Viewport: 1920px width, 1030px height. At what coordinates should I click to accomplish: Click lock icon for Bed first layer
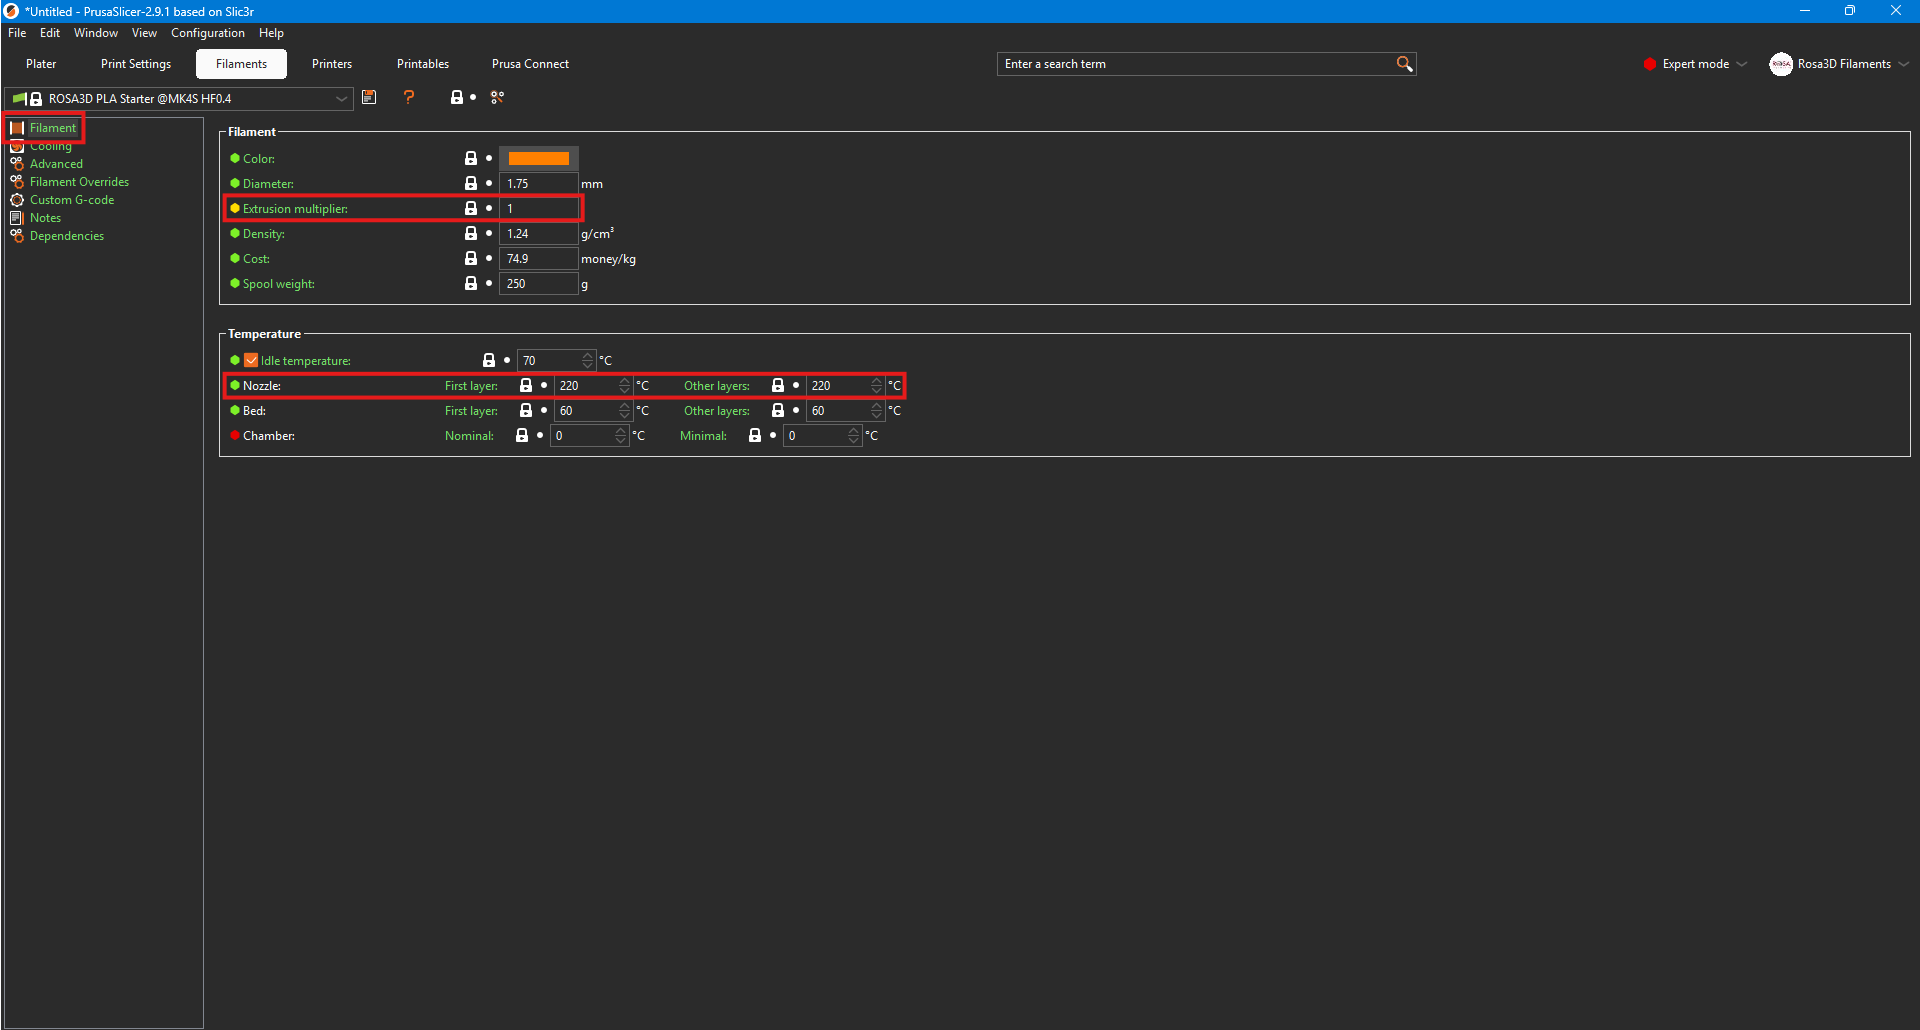click(x=526, y=410)
